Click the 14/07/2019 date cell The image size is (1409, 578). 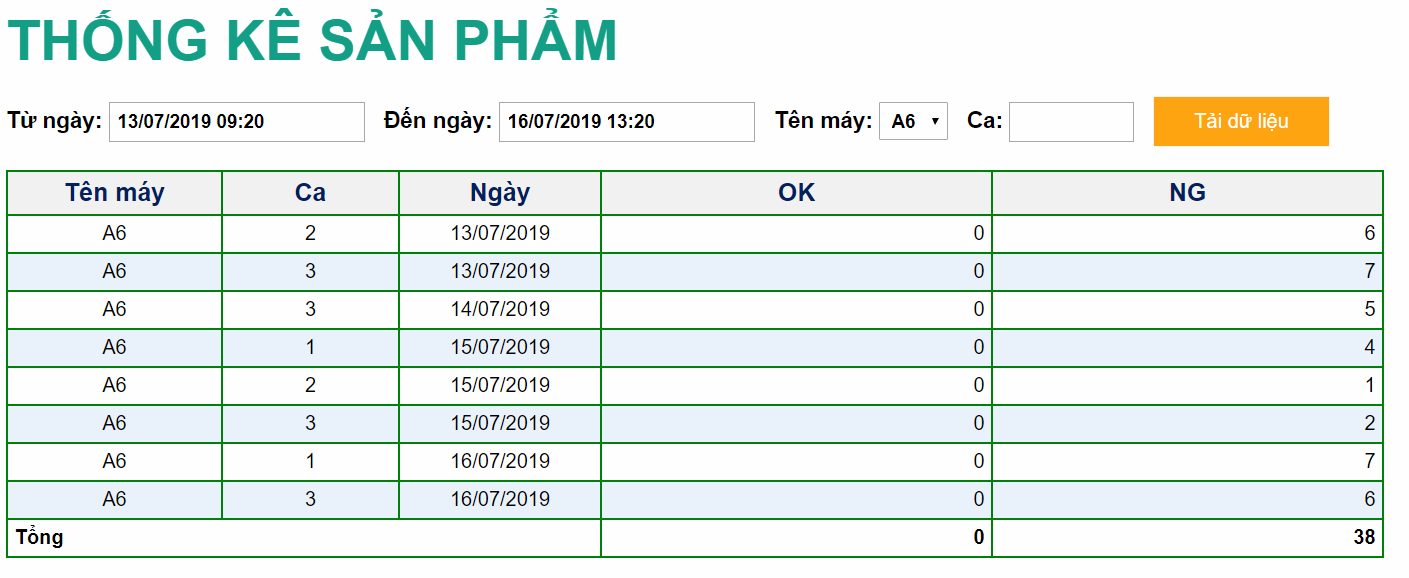pyautogui.click(x=500, y=309)
